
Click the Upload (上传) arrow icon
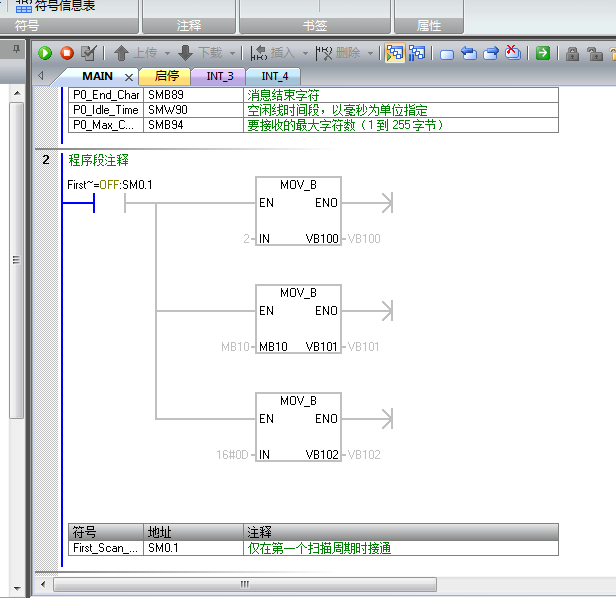(x=121, y=53)
